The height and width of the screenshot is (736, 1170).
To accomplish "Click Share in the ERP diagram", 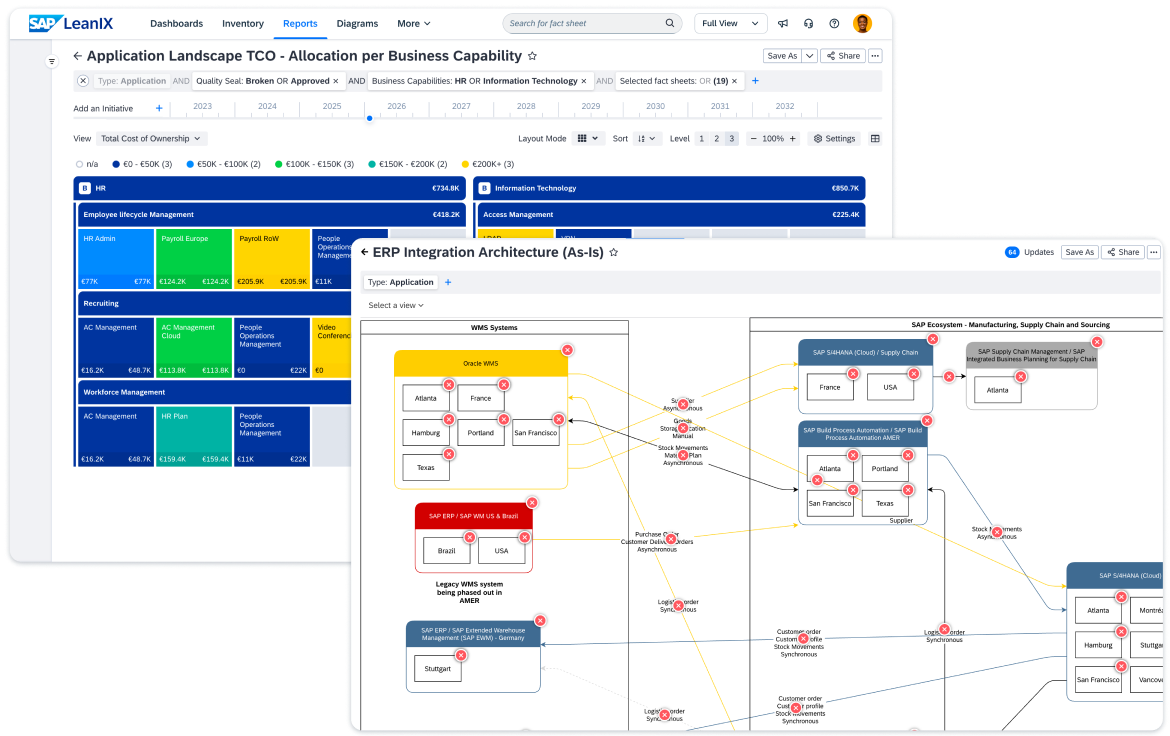I will (x=1123, y=252).
